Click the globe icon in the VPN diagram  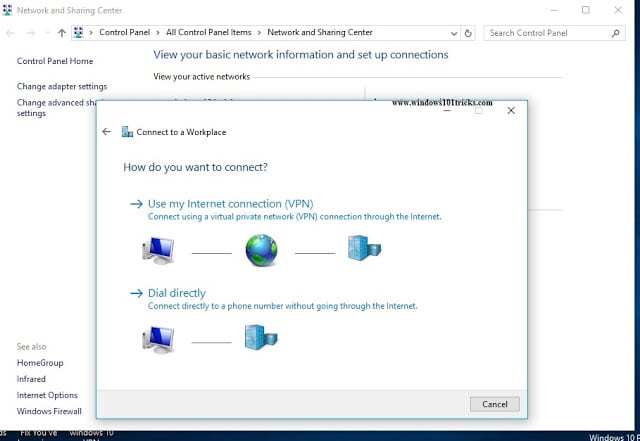coord(262,250)
